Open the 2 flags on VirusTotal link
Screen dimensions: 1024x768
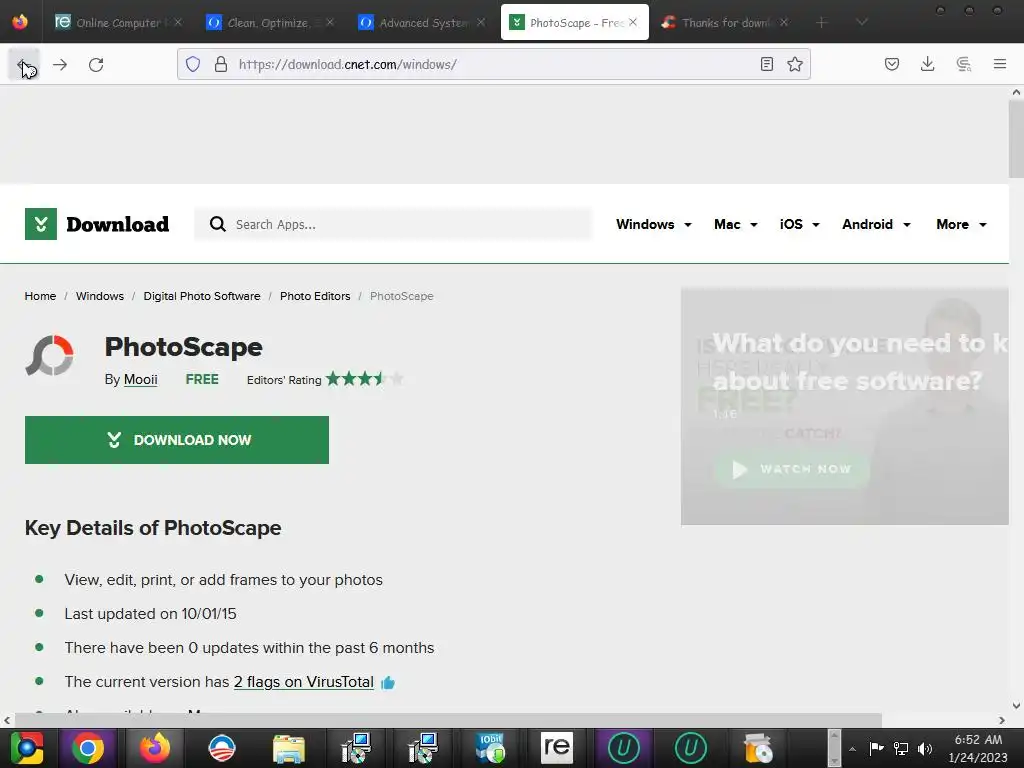coord(304,682)
